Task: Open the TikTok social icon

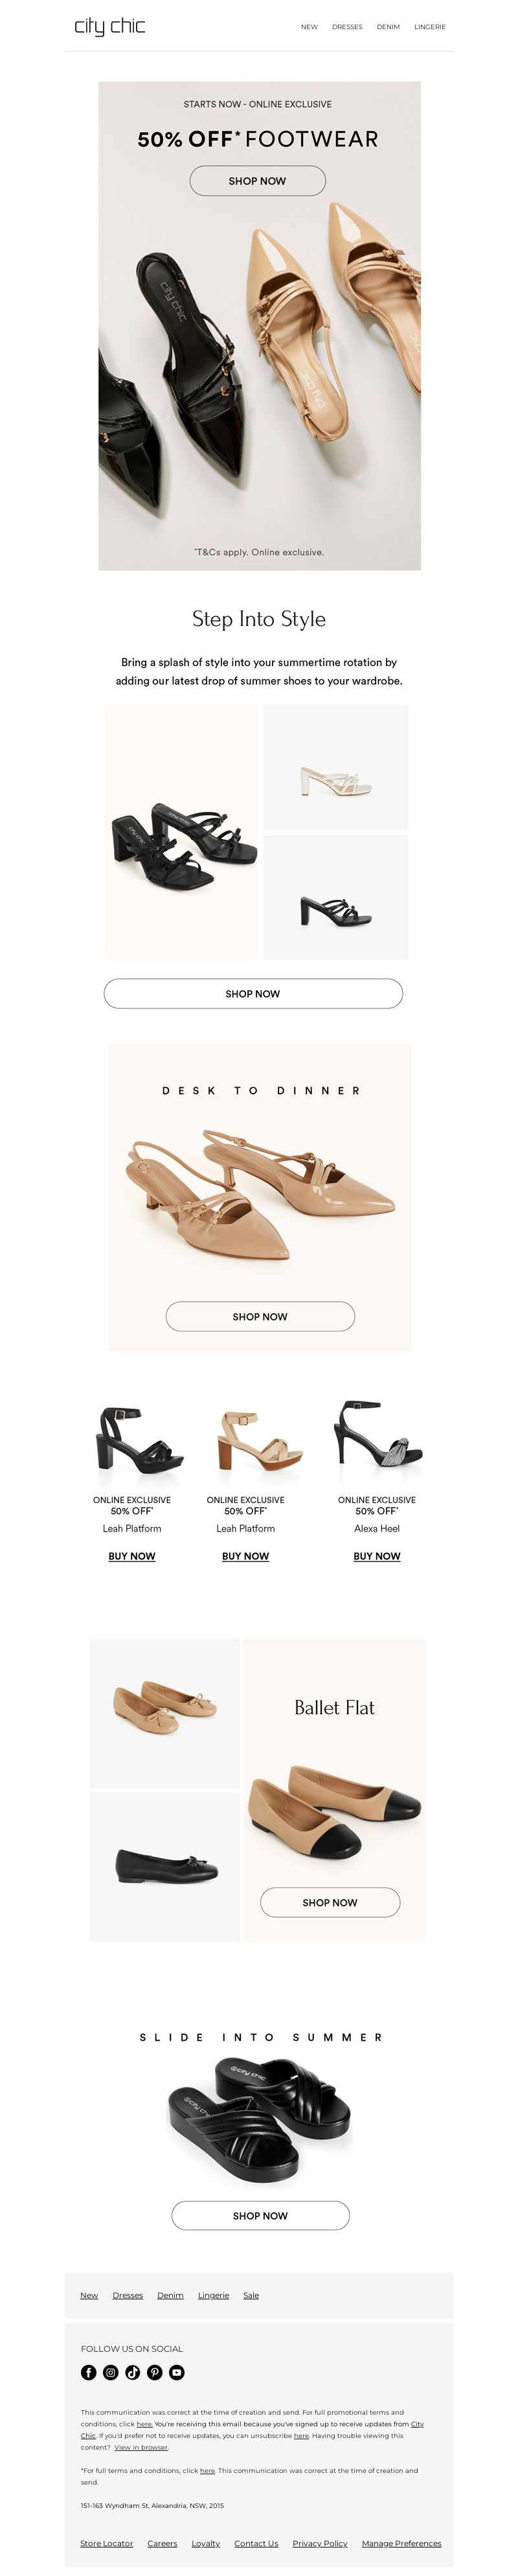Action: [132, 2372]
